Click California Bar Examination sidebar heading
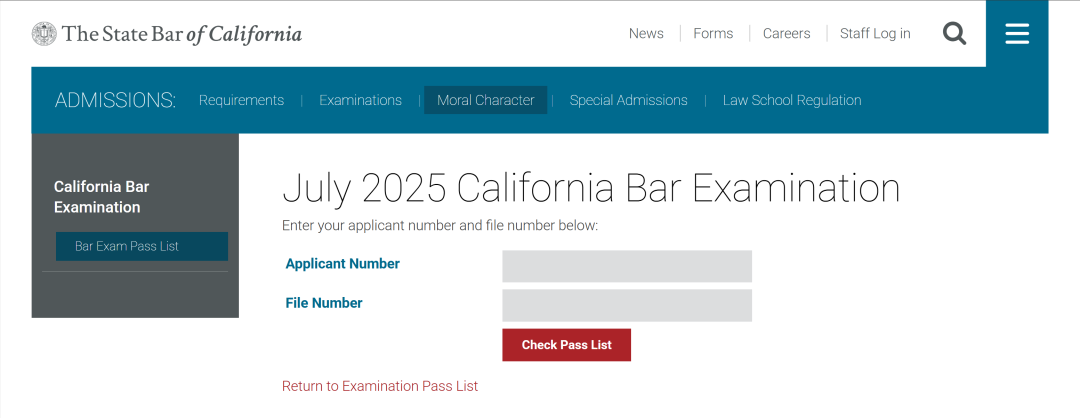The height and width of the screenshot is (418, 1080). click(101, 197)
